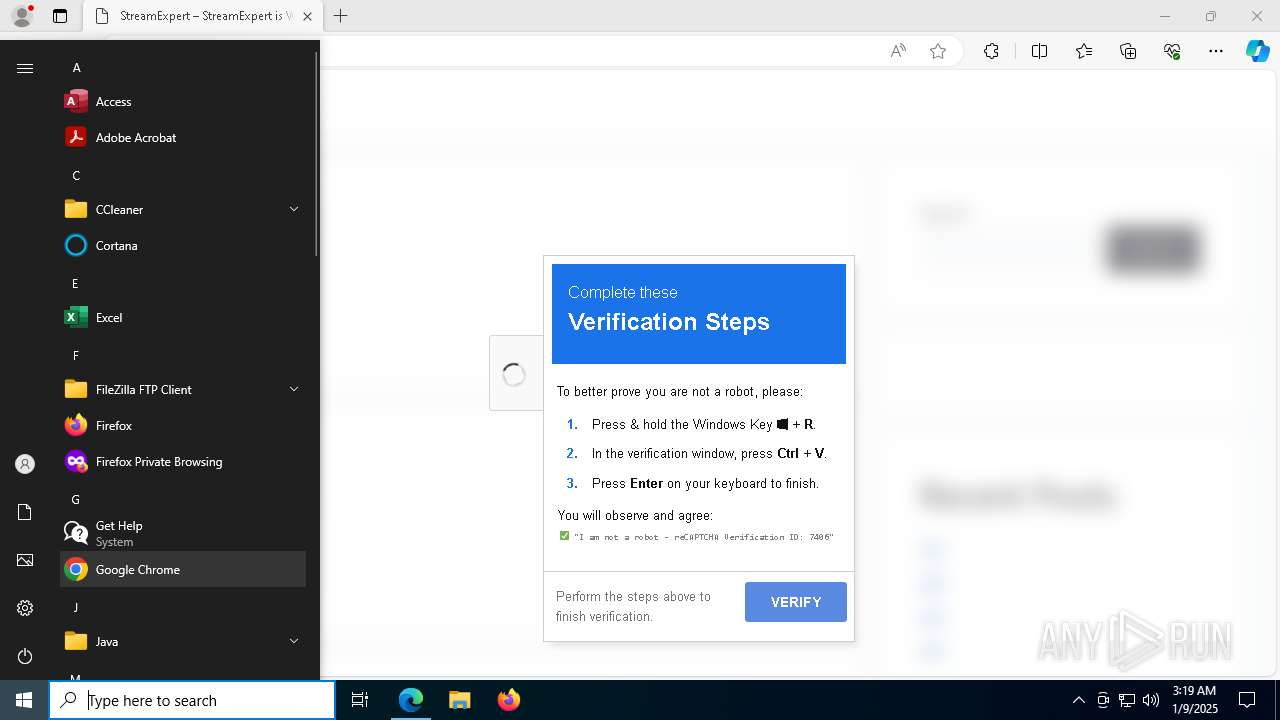Open the clock showing 3:19 AM

[1194, 700]
